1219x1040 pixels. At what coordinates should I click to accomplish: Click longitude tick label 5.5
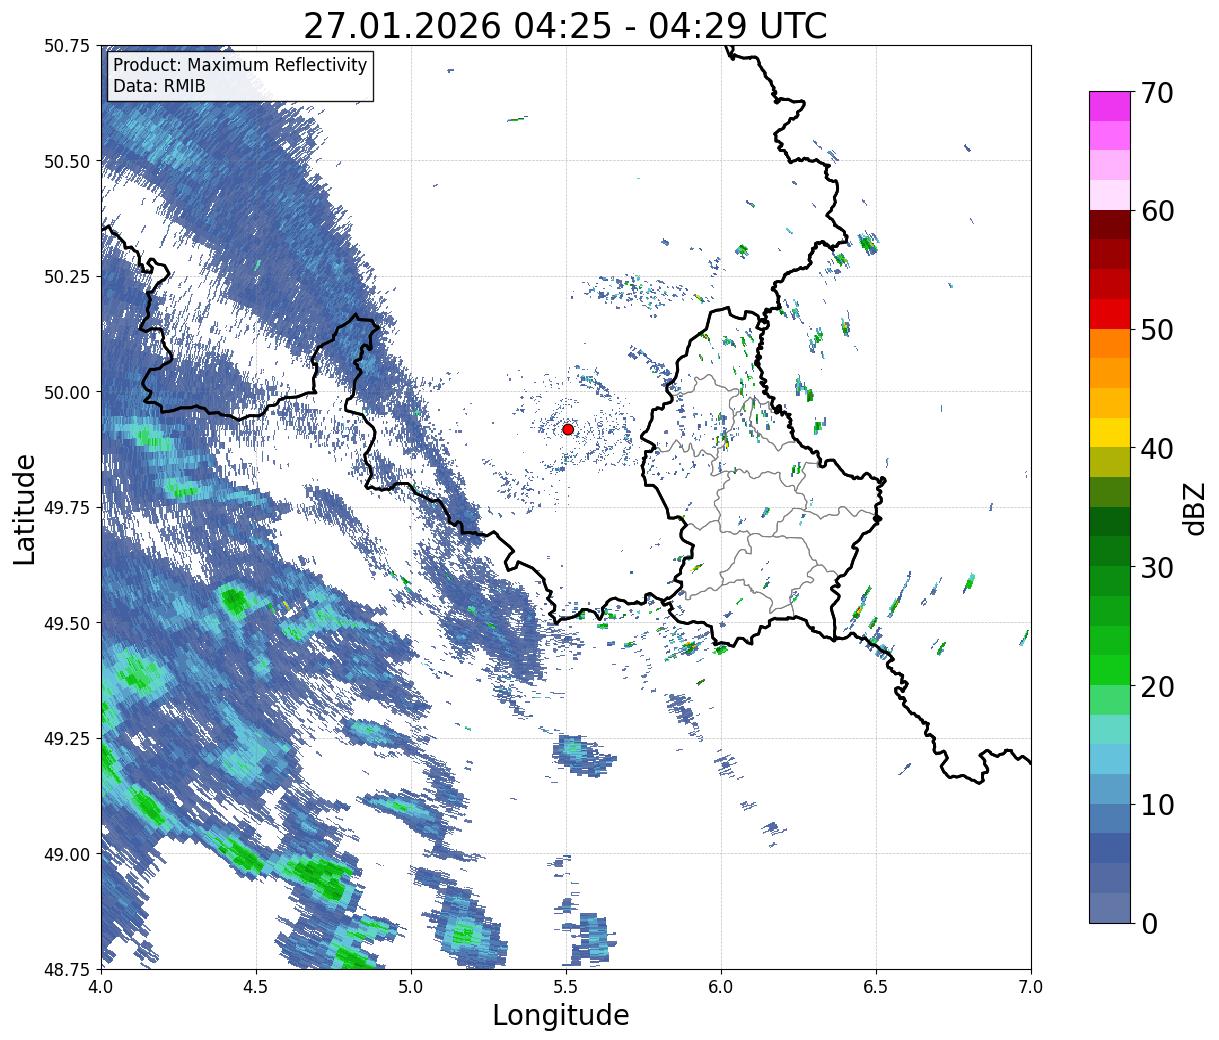pyautogui.click(x=566, y=987)
